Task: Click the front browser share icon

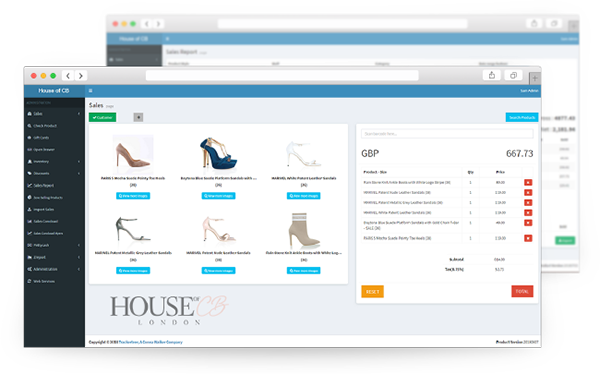Action: click(492, 75)
